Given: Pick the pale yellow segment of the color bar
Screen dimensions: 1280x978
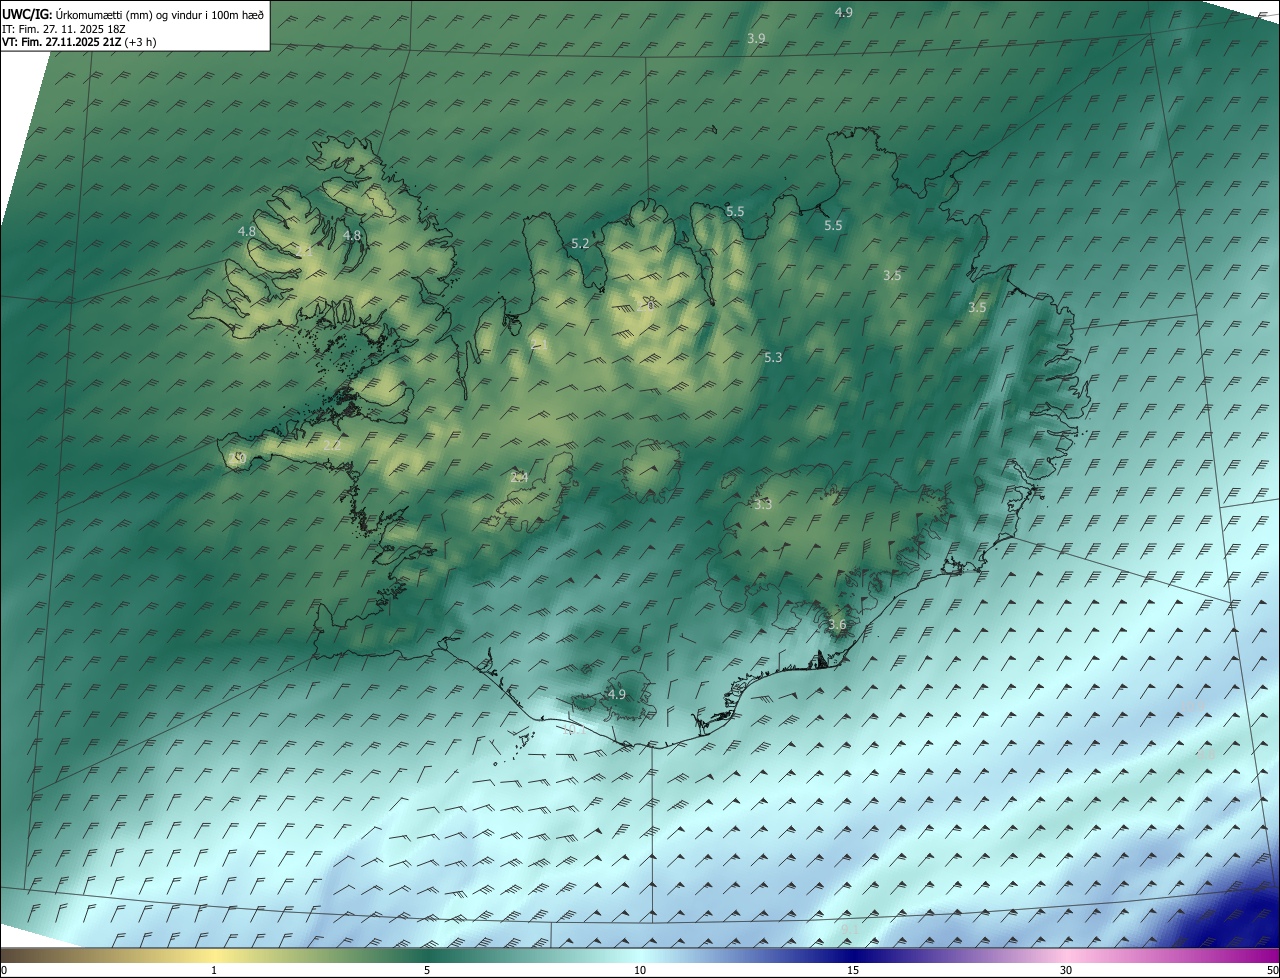Looking at the screenshot, I should click(x=214, y=955).
